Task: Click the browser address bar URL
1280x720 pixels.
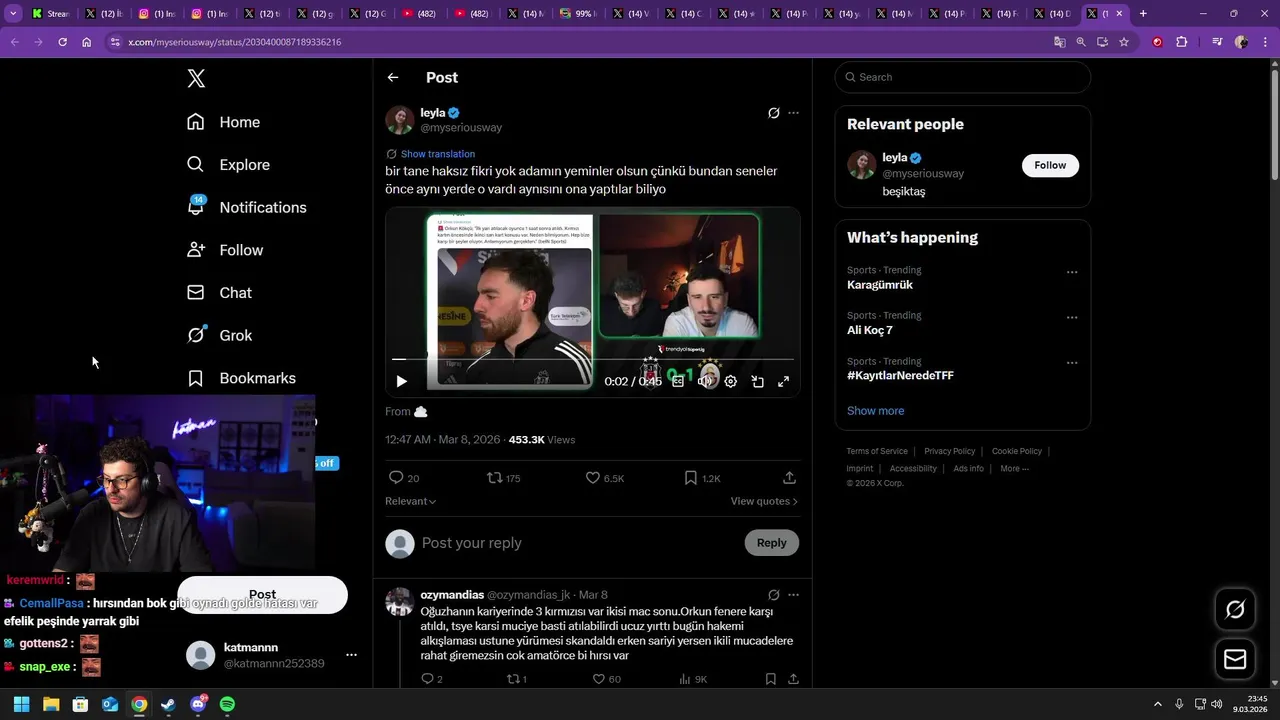Action: pos(234,42)
